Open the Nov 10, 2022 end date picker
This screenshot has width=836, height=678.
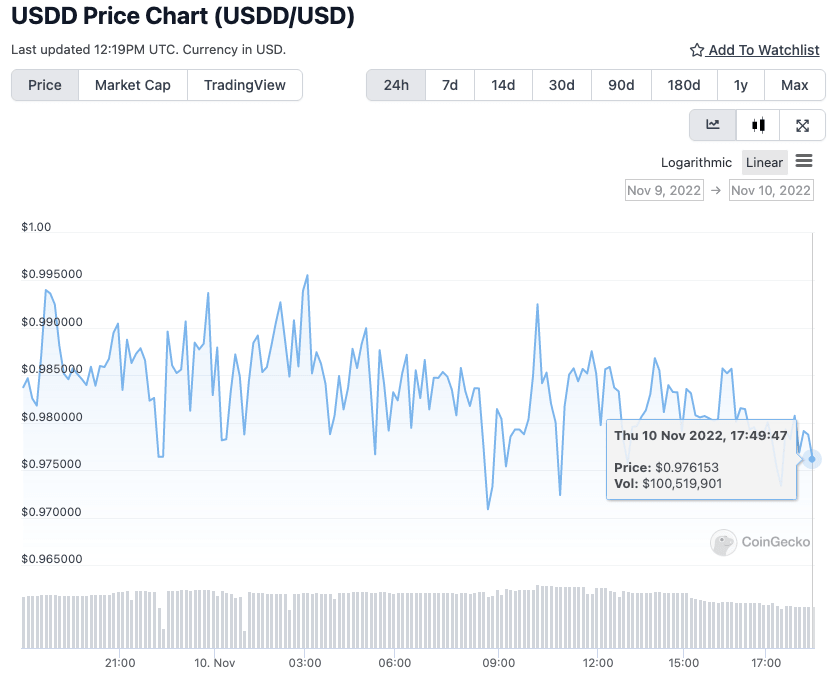coord(771,190)
